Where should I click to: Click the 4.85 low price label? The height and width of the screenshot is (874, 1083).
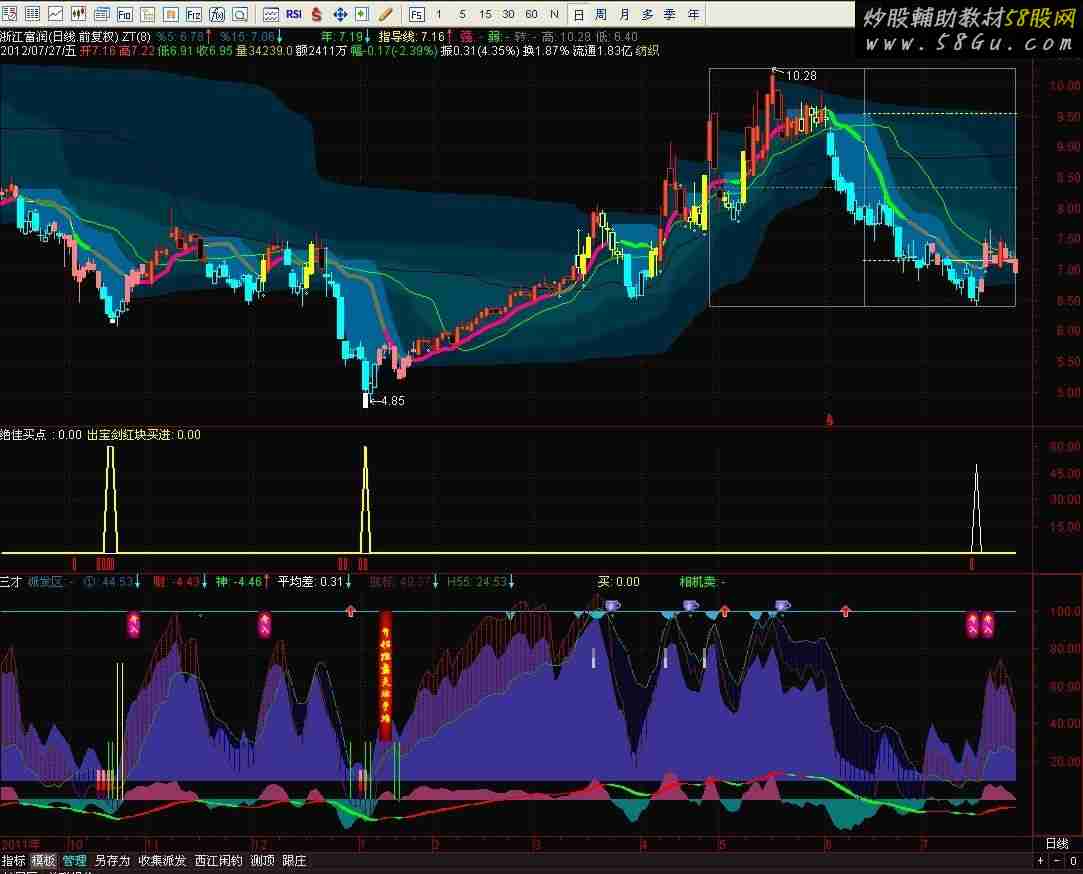tap(392, 400)
